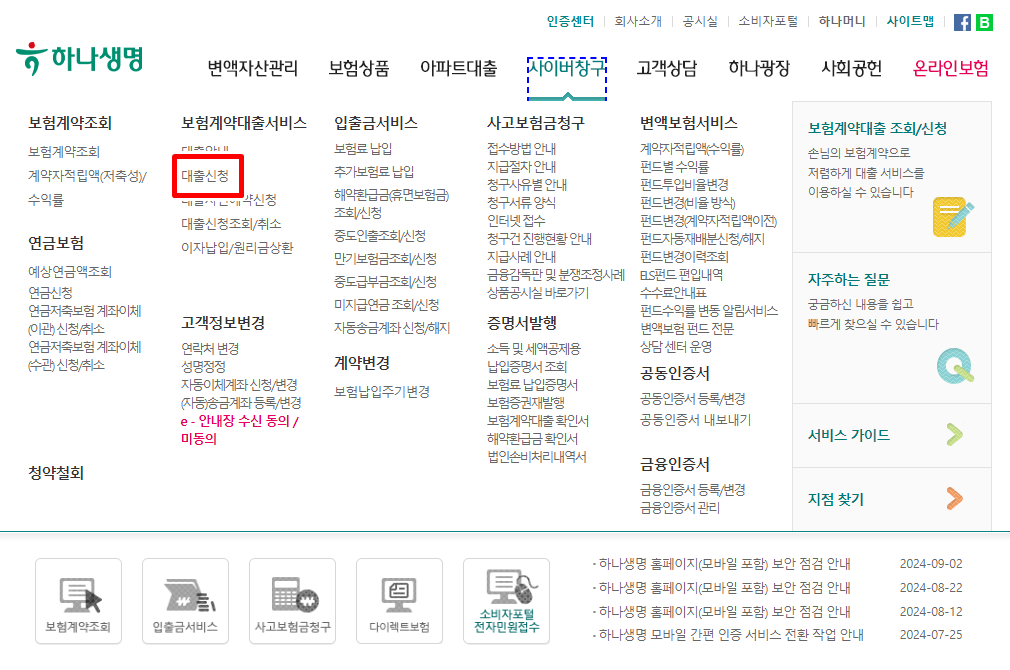1010x670 pixels.
Task: Select 대출신청 under 보험계약대출서비스
Action: point(205,176)
